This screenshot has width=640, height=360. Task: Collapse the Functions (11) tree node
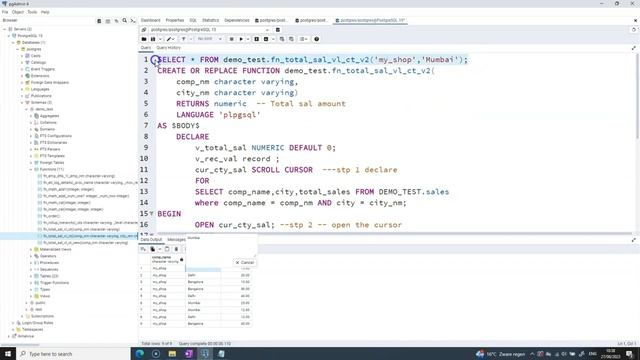point(31,169)
